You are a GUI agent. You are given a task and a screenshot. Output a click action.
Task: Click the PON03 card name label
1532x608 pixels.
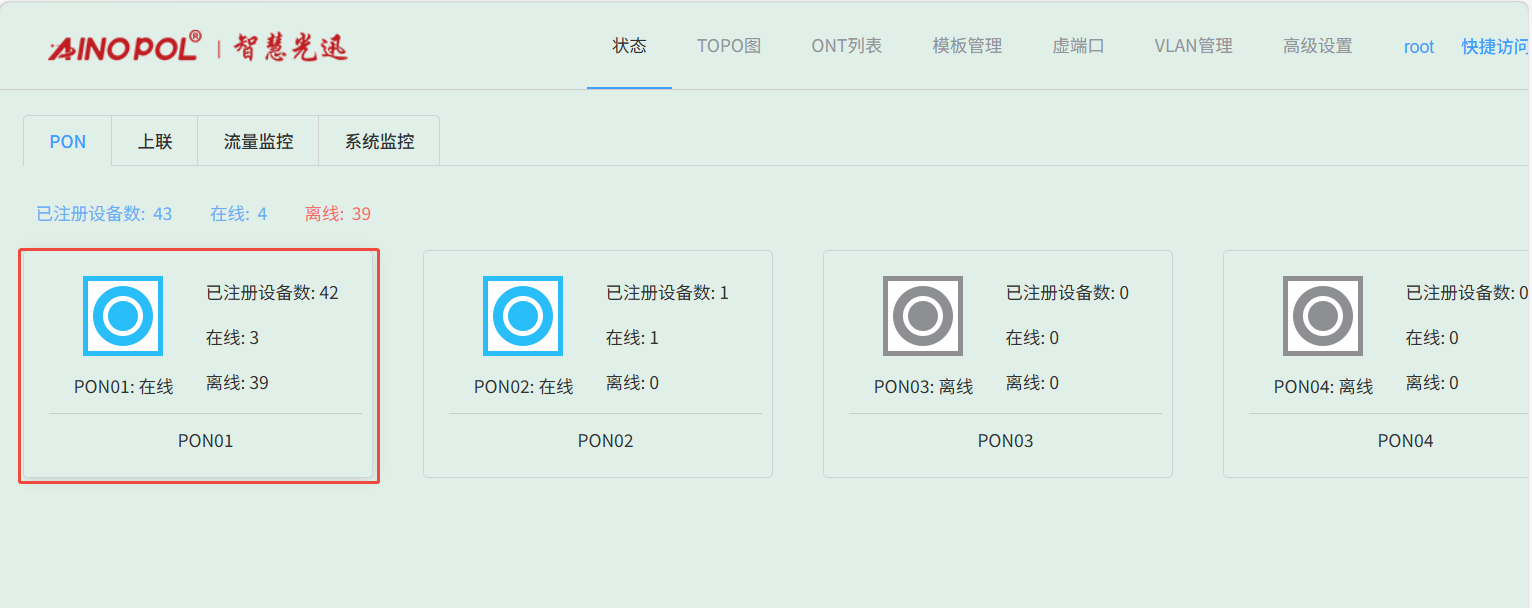pos(1005,441)
